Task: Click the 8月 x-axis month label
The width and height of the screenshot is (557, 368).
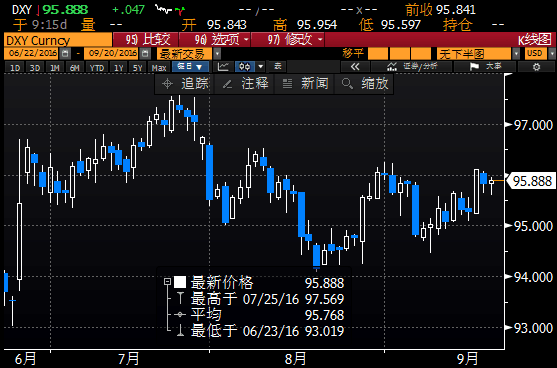Action: tap(295, 358)
